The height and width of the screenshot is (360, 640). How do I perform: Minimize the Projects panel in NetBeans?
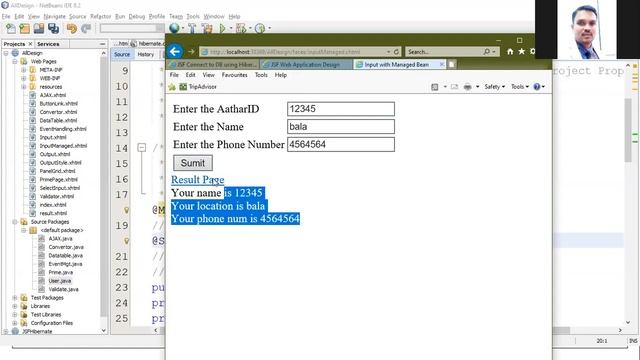[x=102, y=44]
